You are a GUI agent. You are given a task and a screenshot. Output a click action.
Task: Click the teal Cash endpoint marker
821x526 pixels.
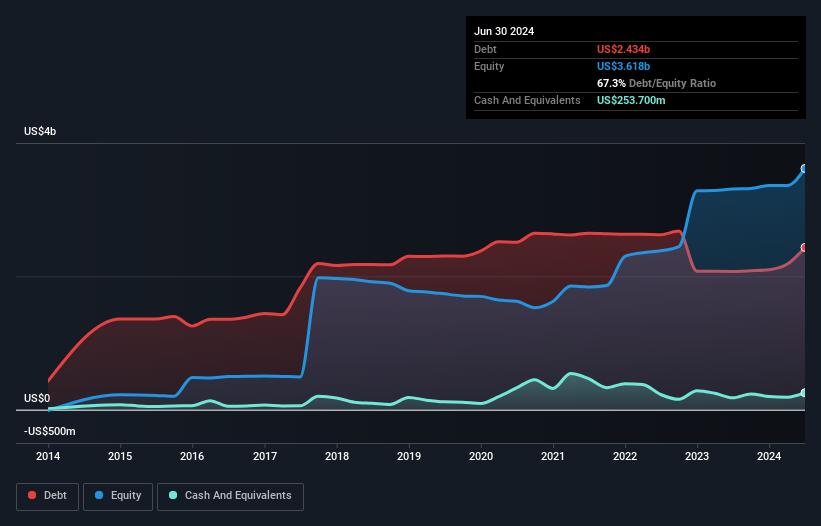point(804,393)
